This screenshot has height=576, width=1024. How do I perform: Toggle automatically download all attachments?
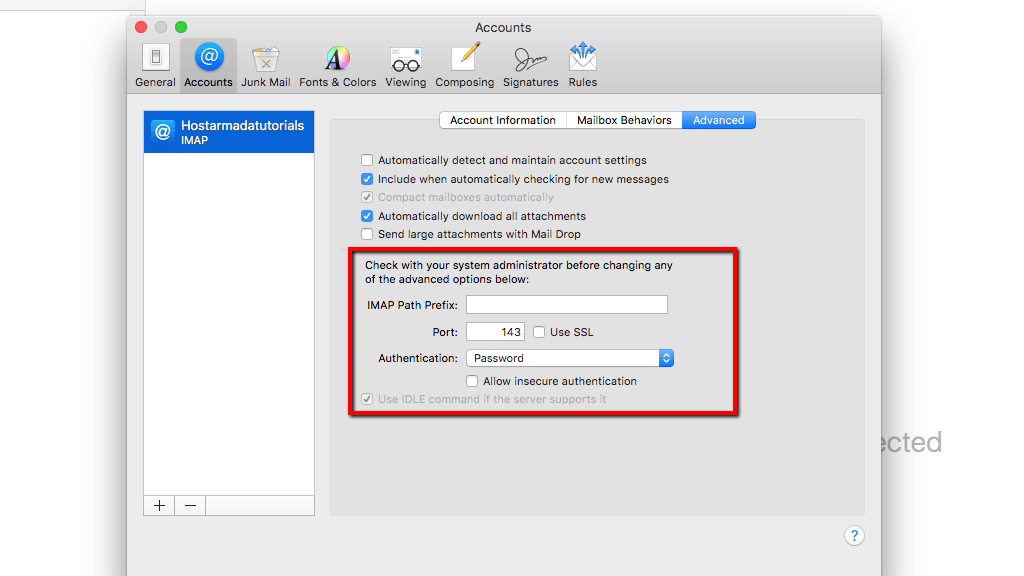click(x=367, y=216)
